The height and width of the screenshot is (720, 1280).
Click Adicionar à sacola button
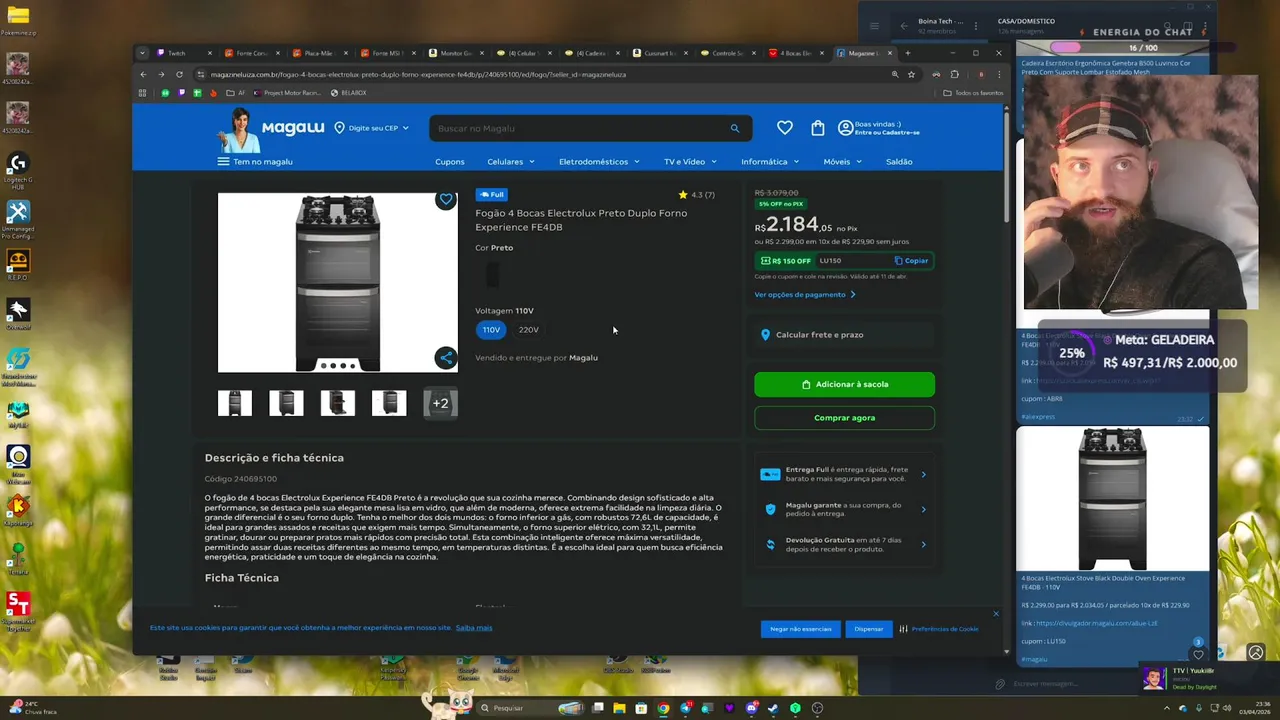click(x=844, y=384)
